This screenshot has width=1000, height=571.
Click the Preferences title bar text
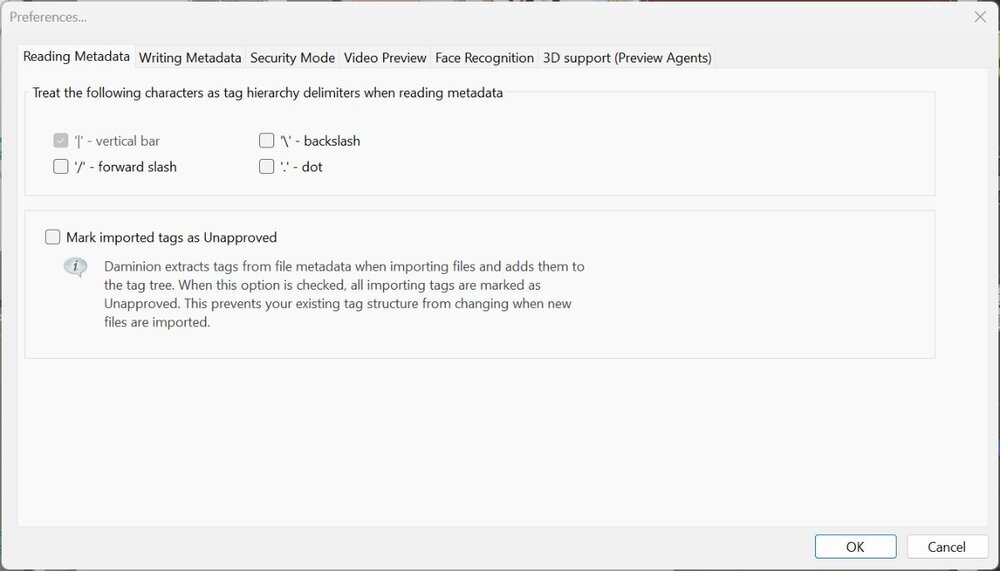coord(48,17)
